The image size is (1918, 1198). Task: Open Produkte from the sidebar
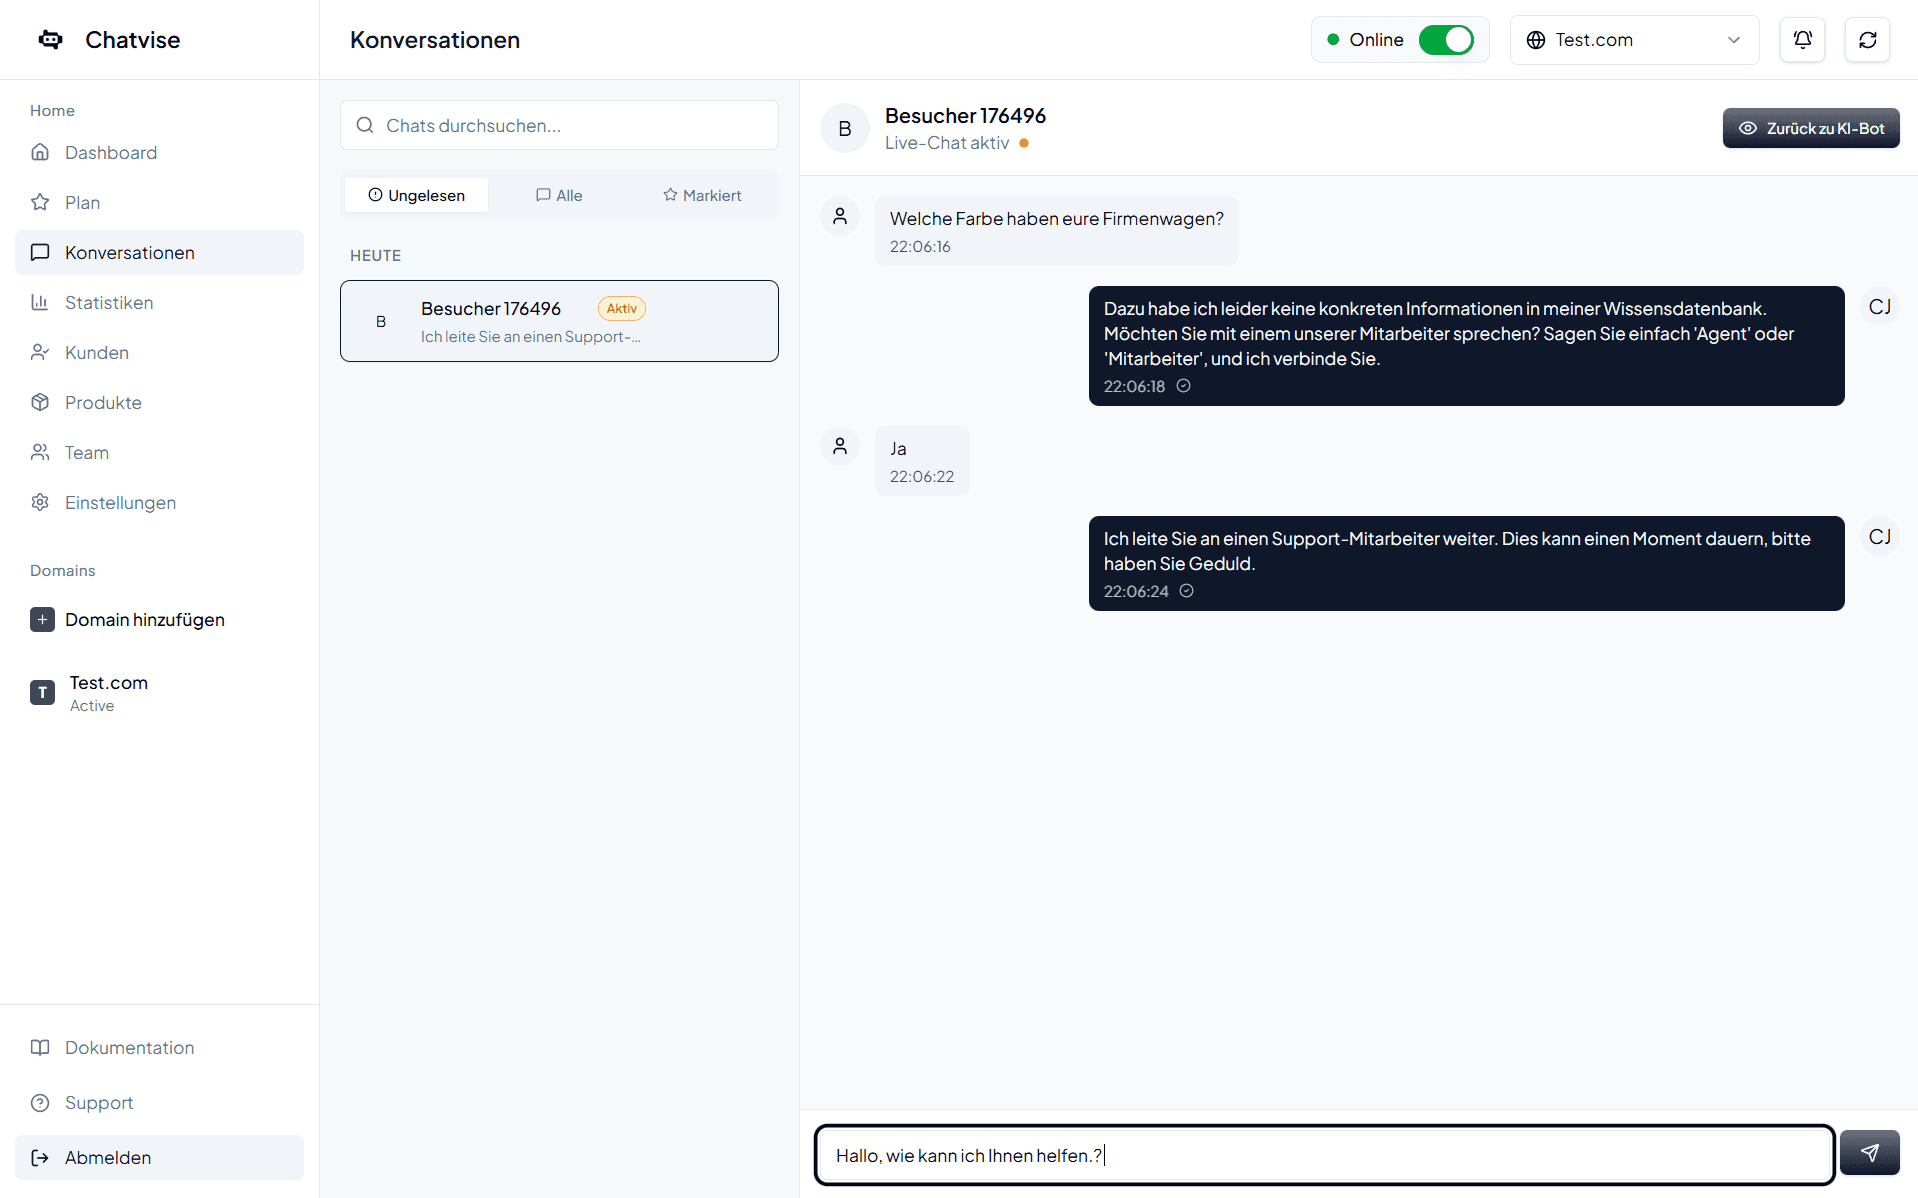pos(103,403)
